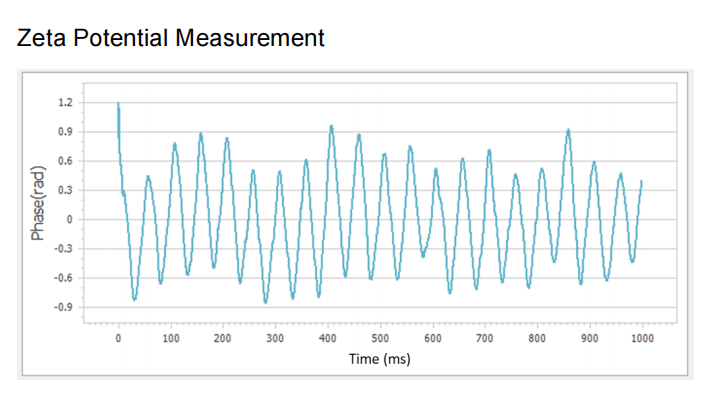Click the 100 x-axis tick label
The image size is (711, 395).
(171, 338)
